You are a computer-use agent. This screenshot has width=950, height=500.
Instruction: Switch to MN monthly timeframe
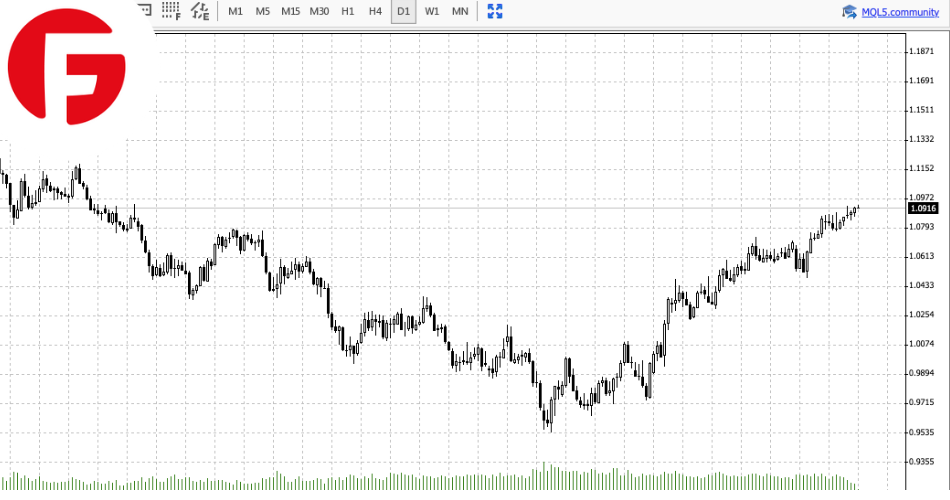click(x=459, y=11)
